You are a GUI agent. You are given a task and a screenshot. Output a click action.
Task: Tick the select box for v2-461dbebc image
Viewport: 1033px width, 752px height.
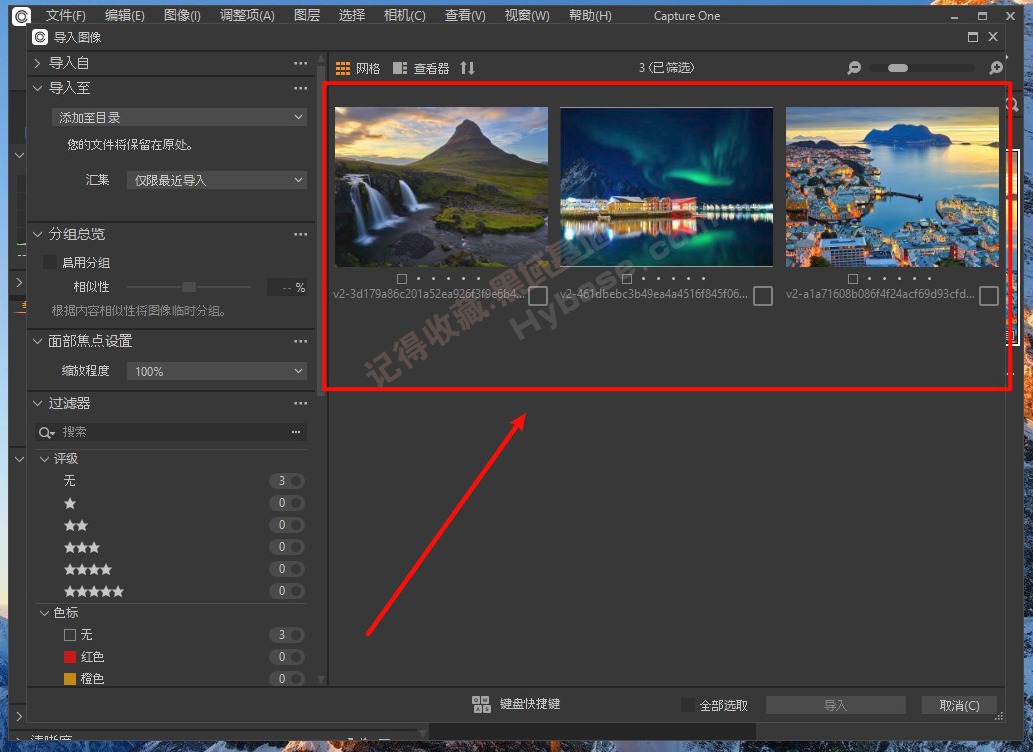[763, 296]
